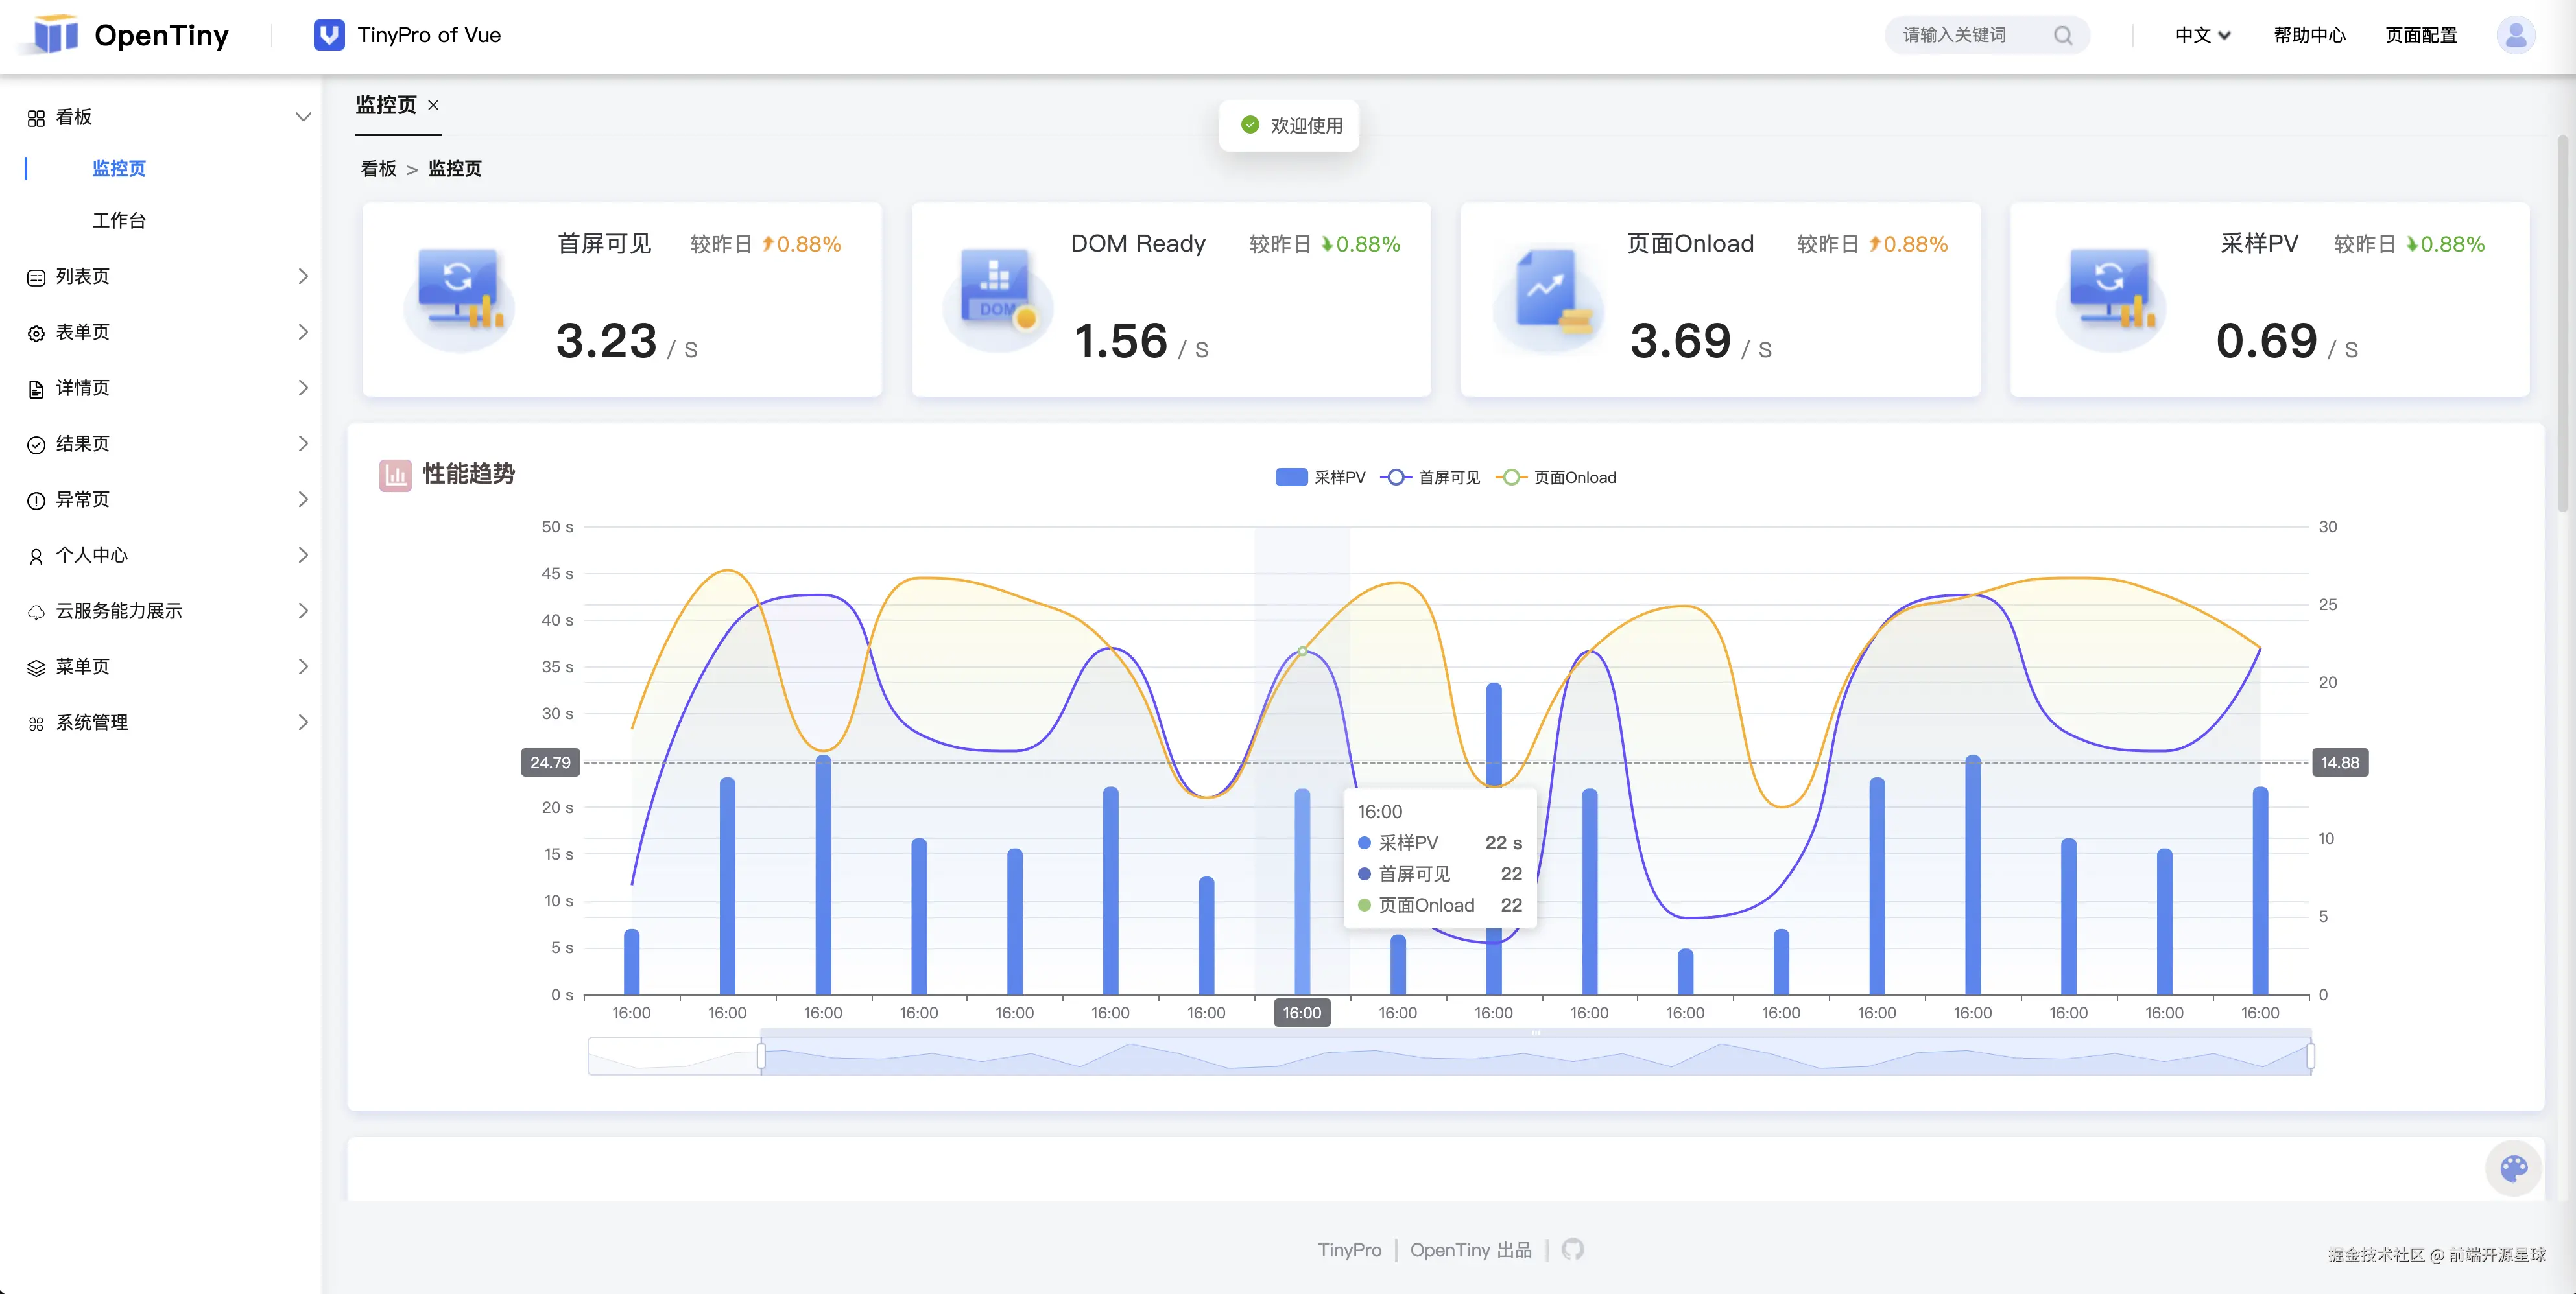Toggle 采样PV series in chart legend
The width and height of the screenshot is (2576, 1294).
pos(1319,478)
